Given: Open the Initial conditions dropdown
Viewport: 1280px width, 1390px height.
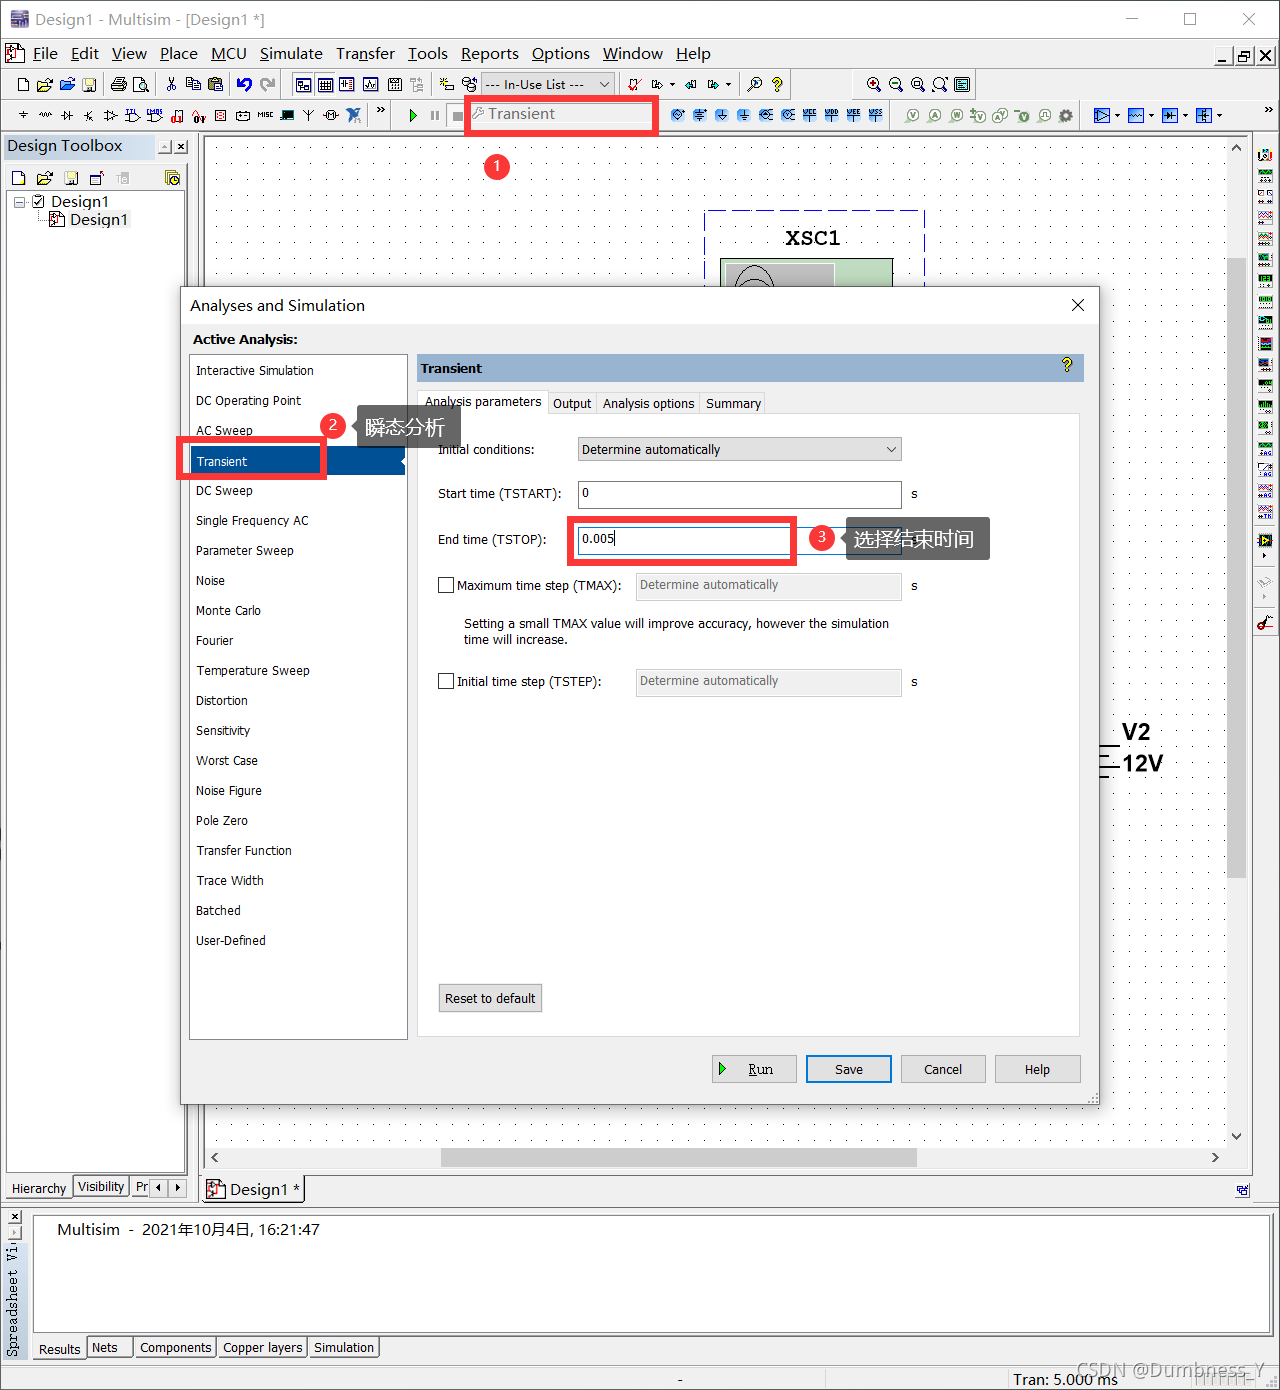Looking at the screenshot, I should coord(739,449).
